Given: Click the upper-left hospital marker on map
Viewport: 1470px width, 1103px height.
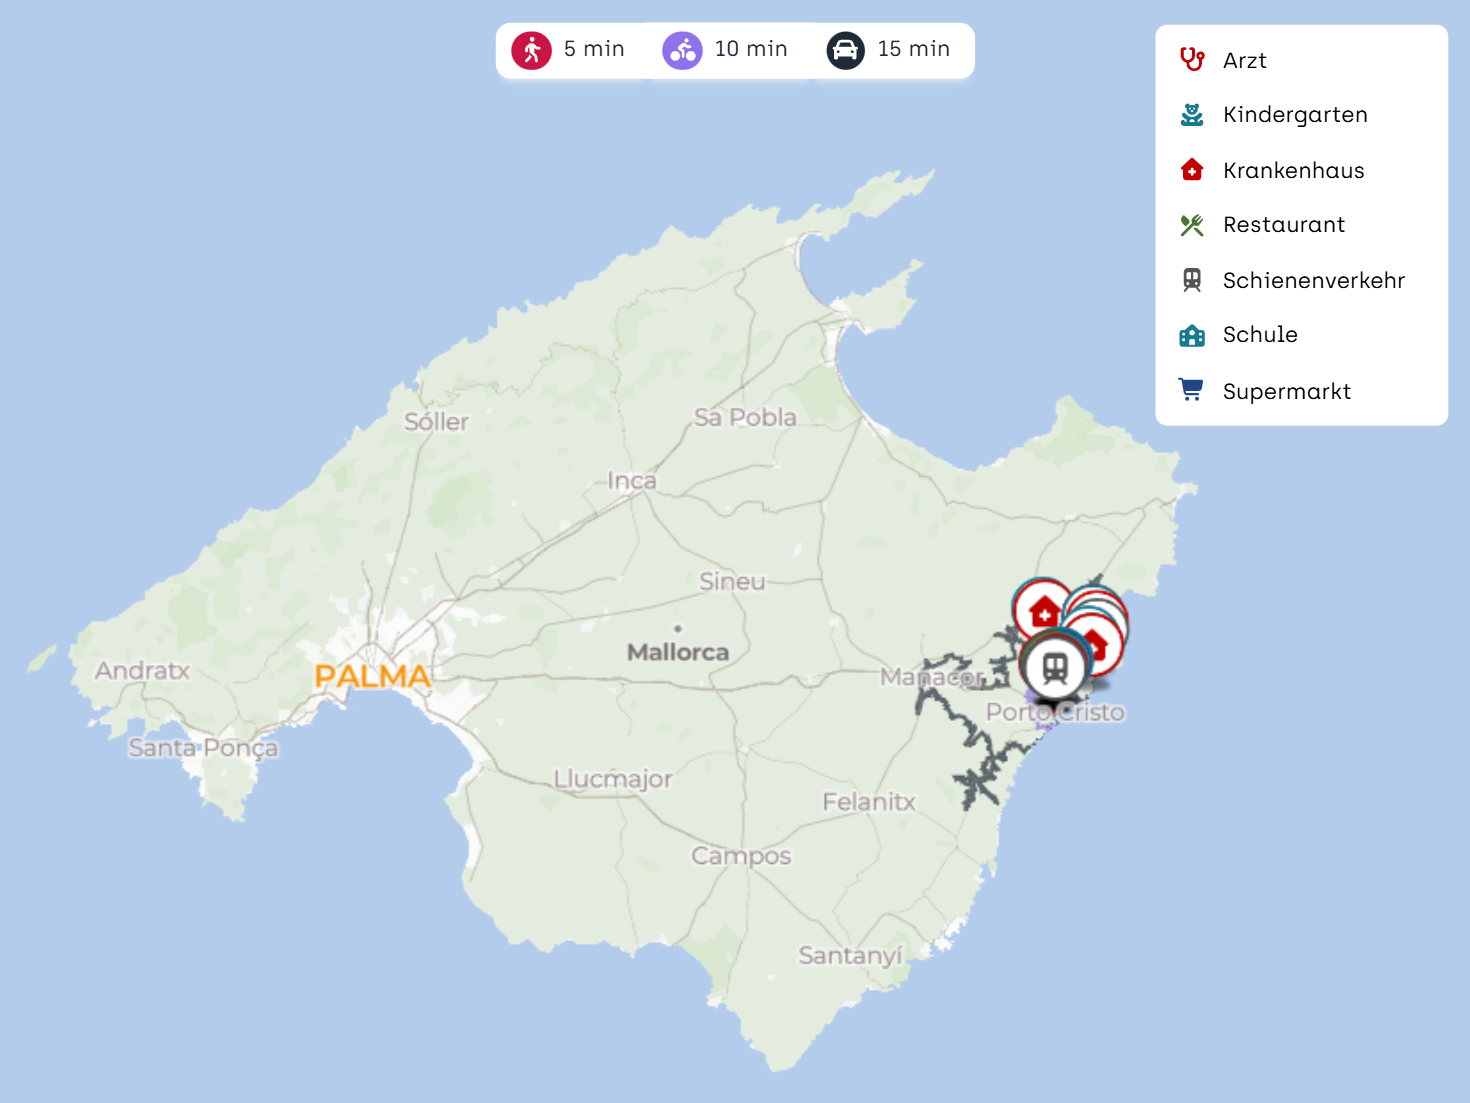Looking at the screenshot, I should (x=1042, y=608).
